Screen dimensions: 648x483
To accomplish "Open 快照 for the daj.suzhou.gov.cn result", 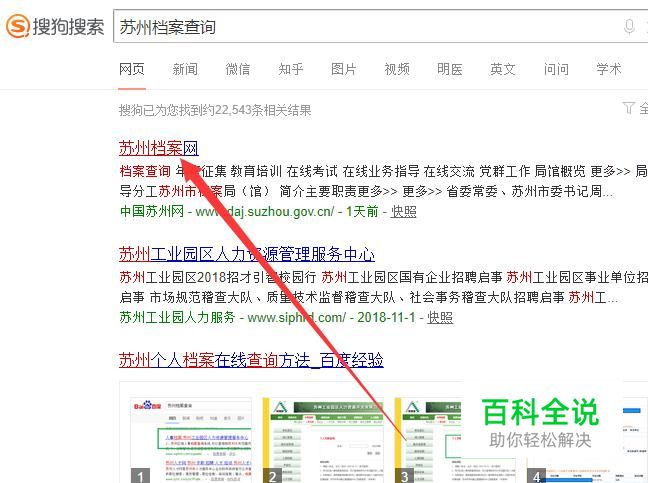I will coord(403,212).
